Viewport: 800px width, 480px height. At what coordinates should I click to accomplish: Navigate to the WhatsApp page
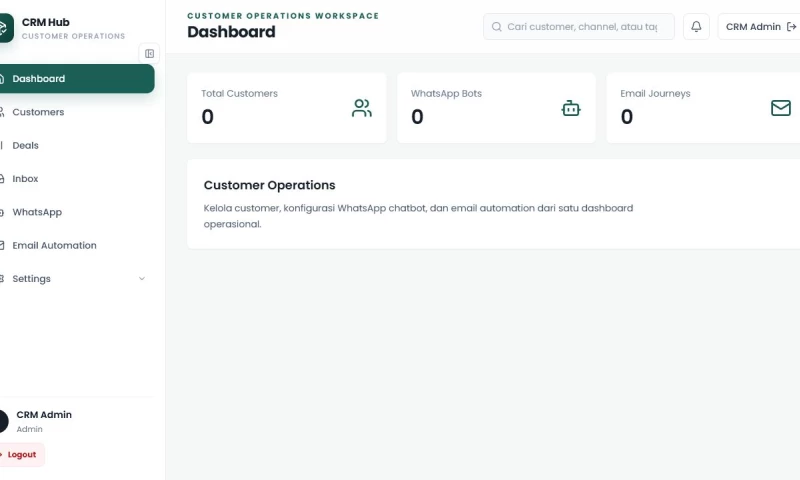tap(77, 212)
